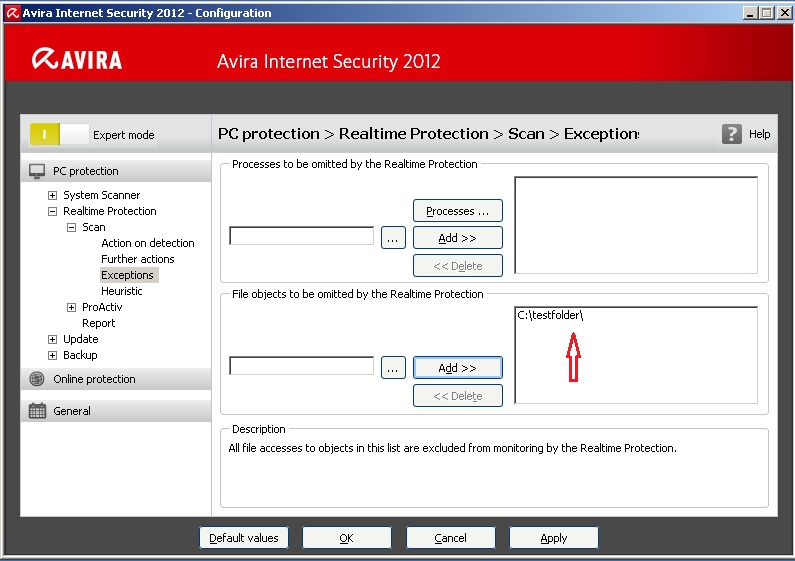This screenshot has height=561, width=795.
Task: Open Help via question mark icon
Action: 731,134
